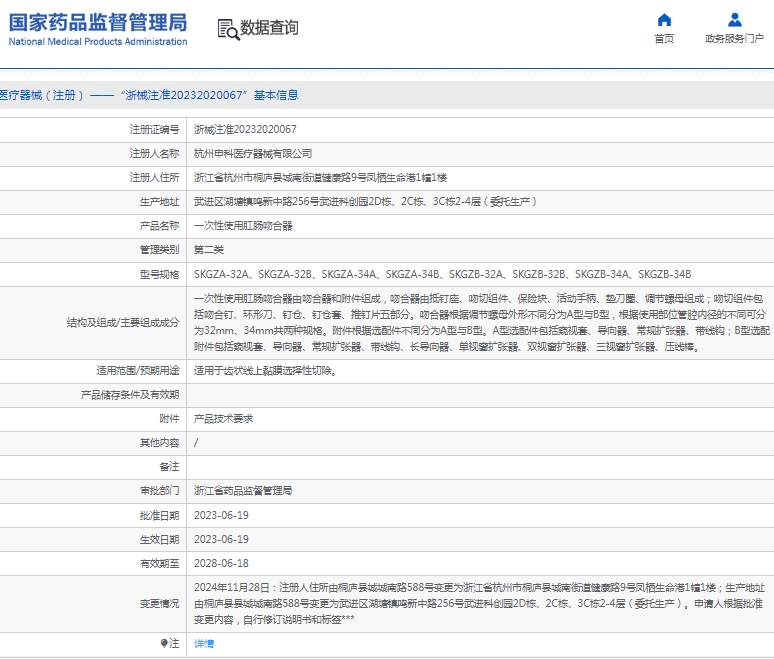
Task: Click the 注册人名称 label
Action: 155,154
